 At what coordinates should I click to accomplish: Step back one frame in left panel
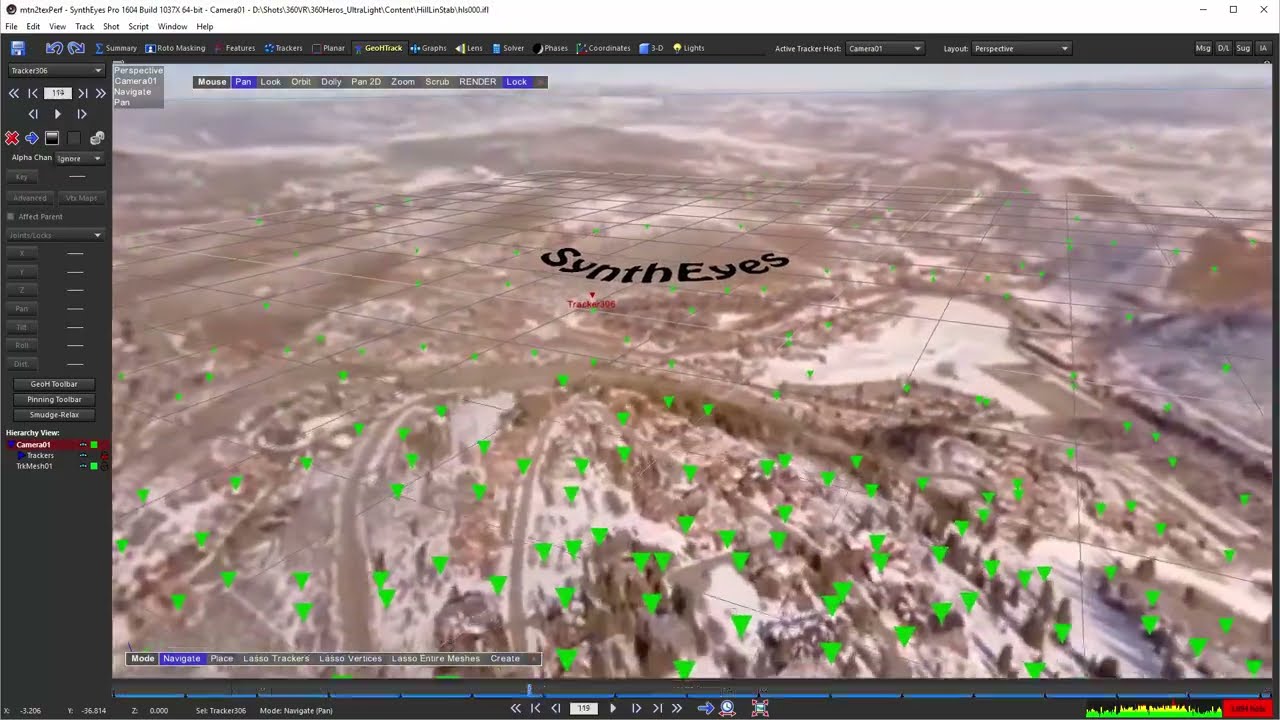tap(33, 114)
